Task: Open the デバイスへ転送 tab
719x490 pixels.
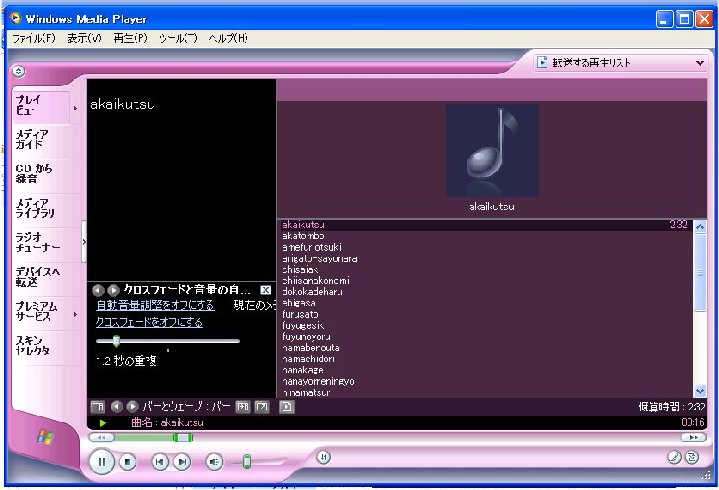Action: click(x=45, y=277)
